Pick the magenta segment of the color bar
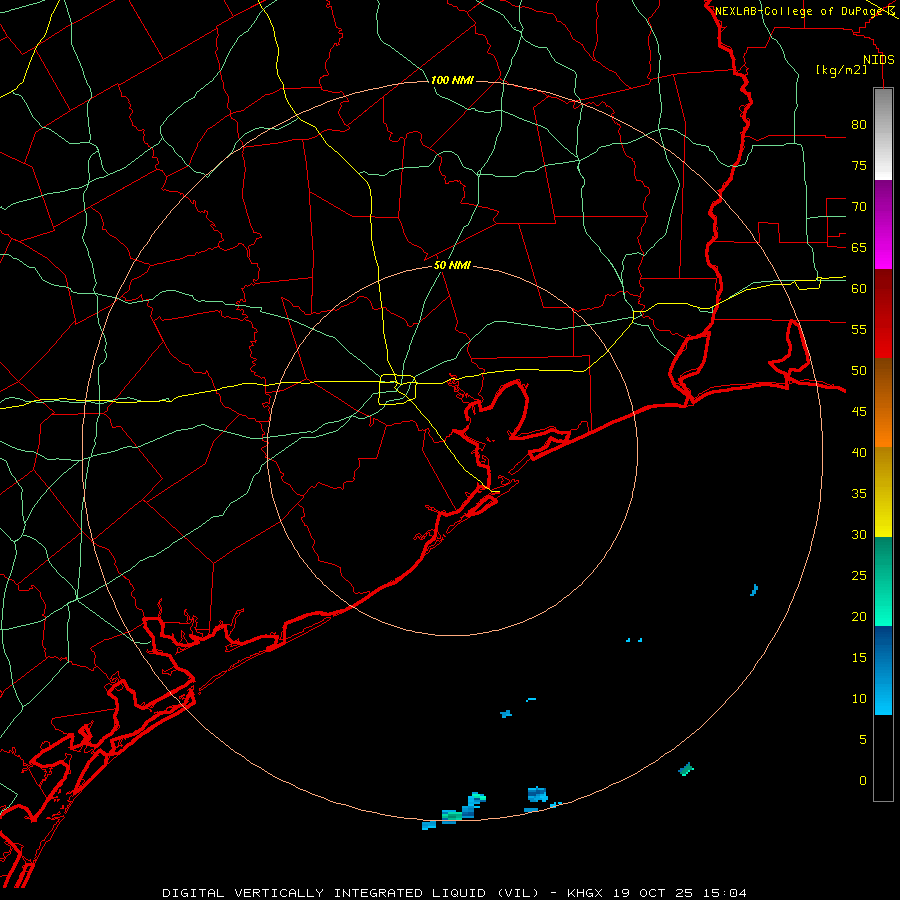The height and width of the screenshot is (900, 900). (x=883, y=225)
